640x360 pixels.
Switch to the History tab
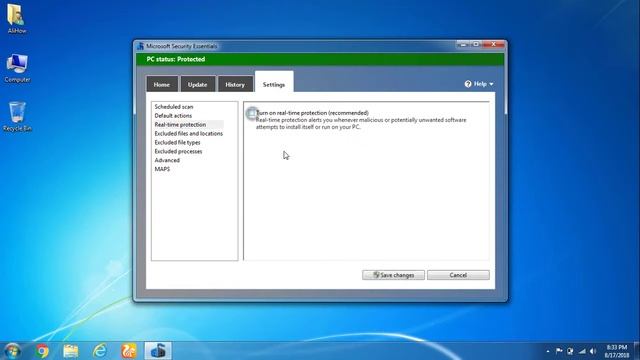point(235,84)
